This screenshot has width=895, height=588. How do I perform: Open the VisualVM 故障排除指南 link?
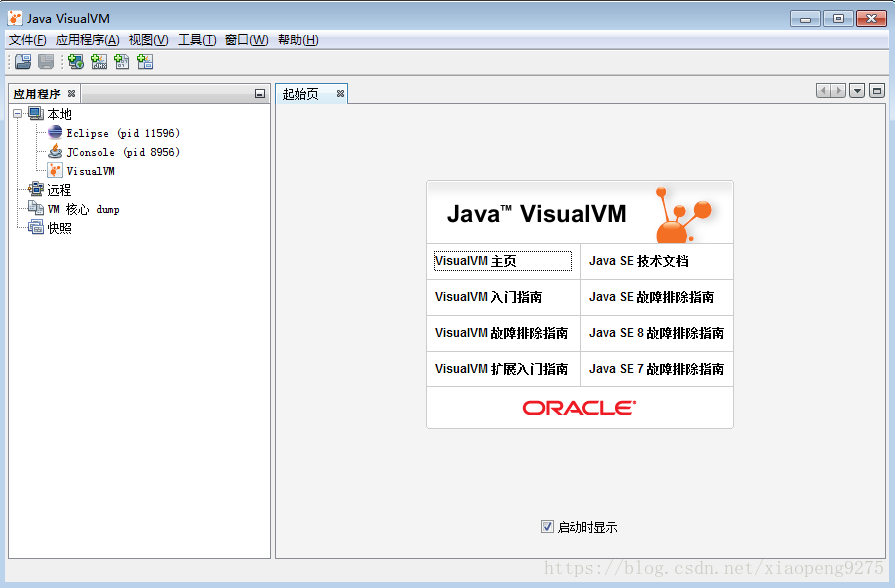[503, 333]
